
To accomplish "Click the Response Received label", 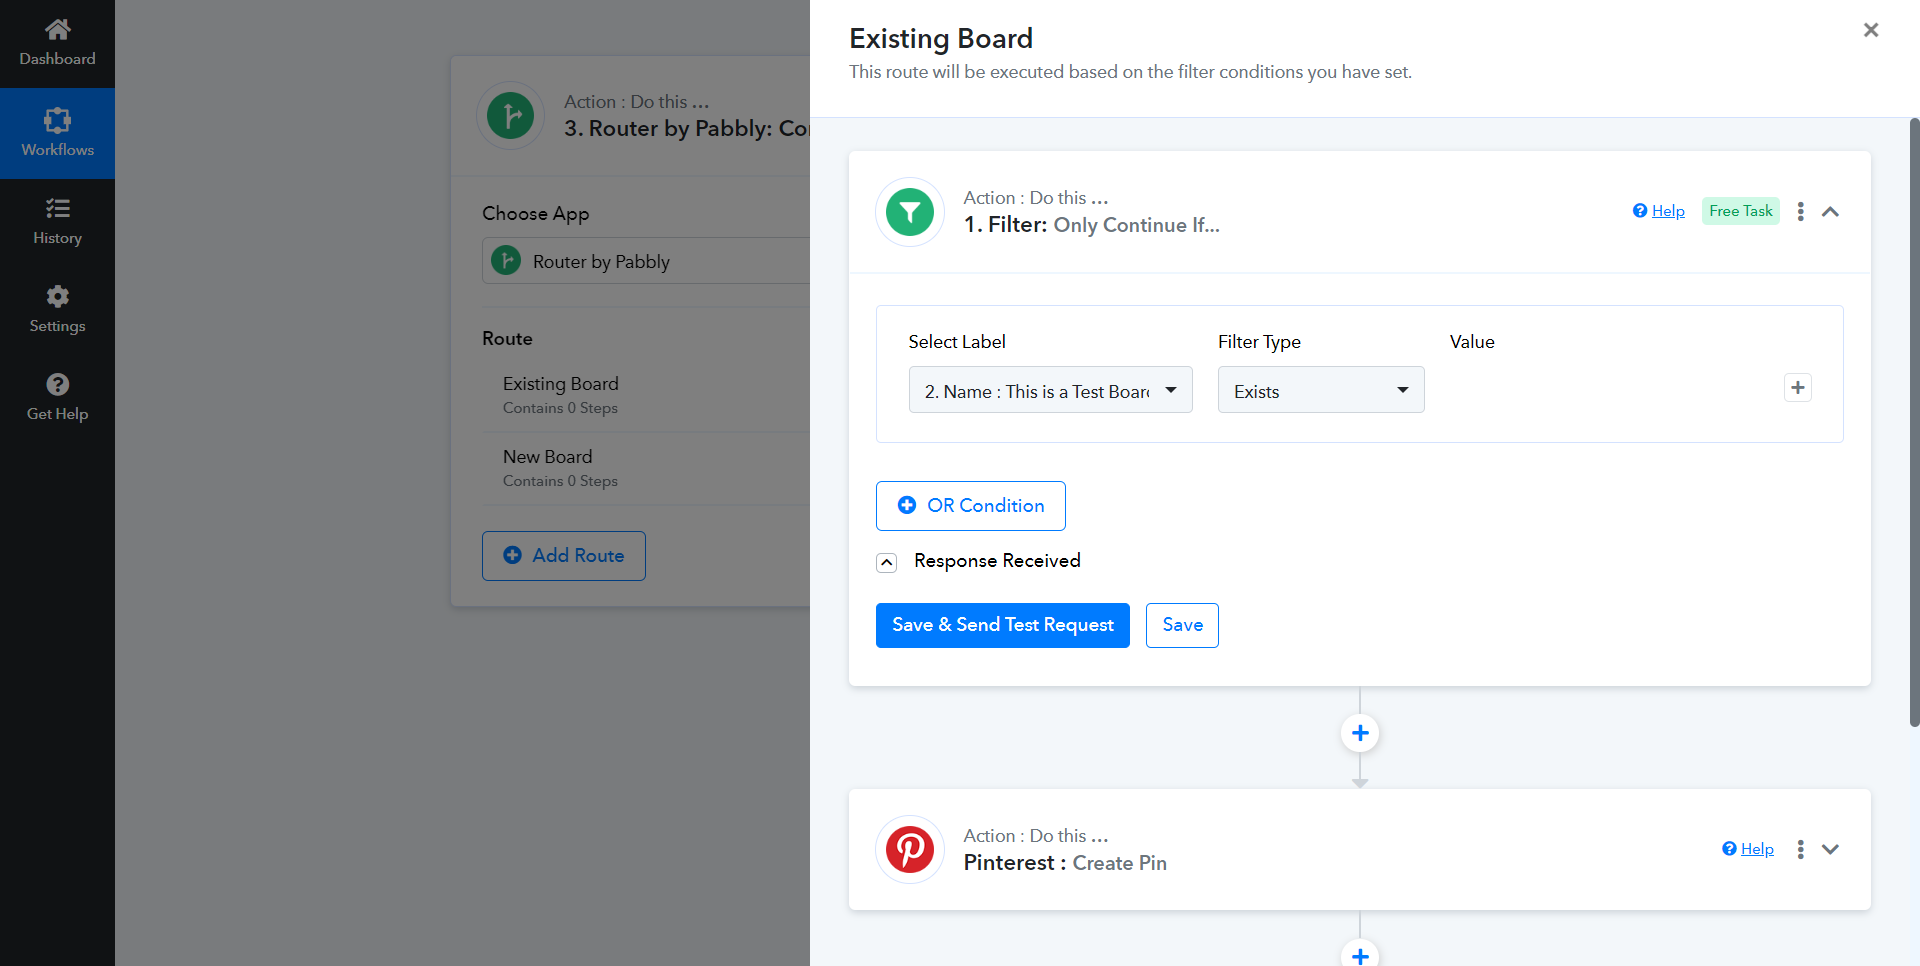I will point(997,561).
